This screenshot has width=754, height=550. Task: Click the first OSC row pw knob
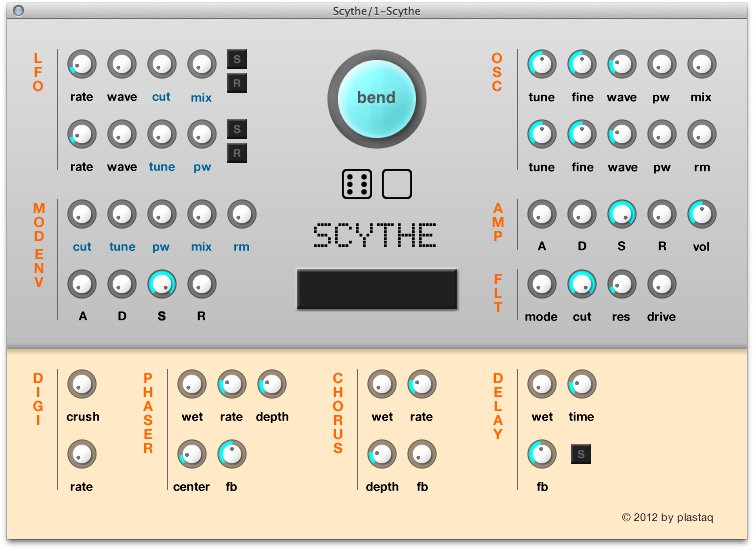point(662,64)
